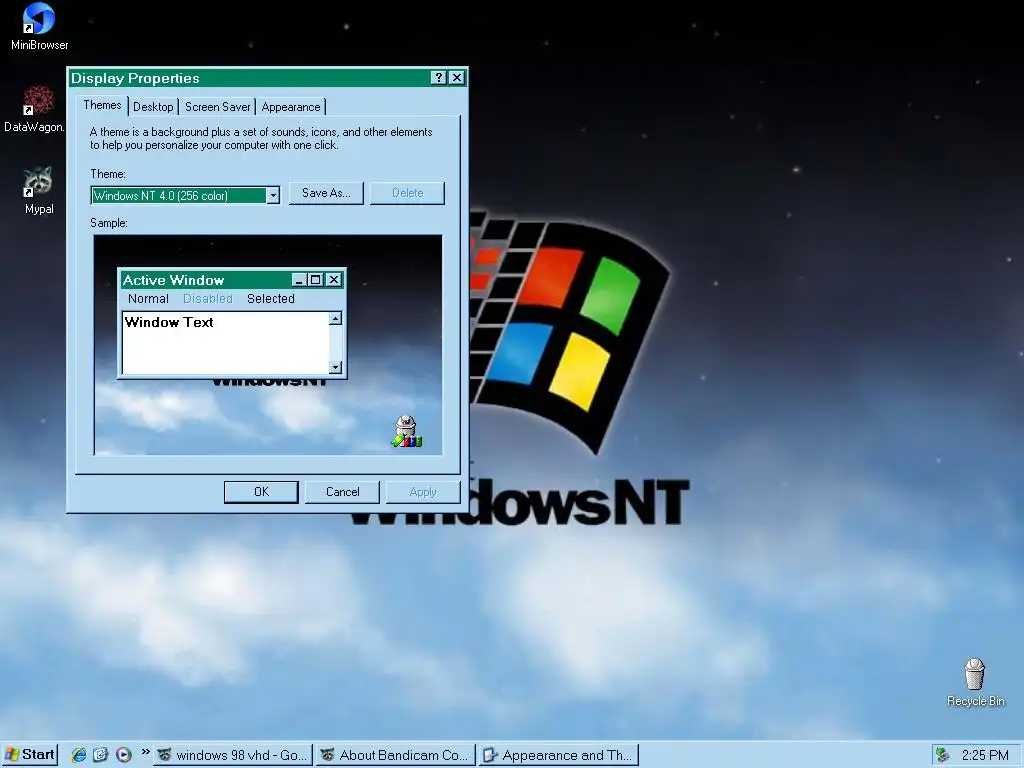The width and height of the screenshot is (1024, 768).
Task: Click the system tray icon beside the clock
Action: (x=943, y=755)
